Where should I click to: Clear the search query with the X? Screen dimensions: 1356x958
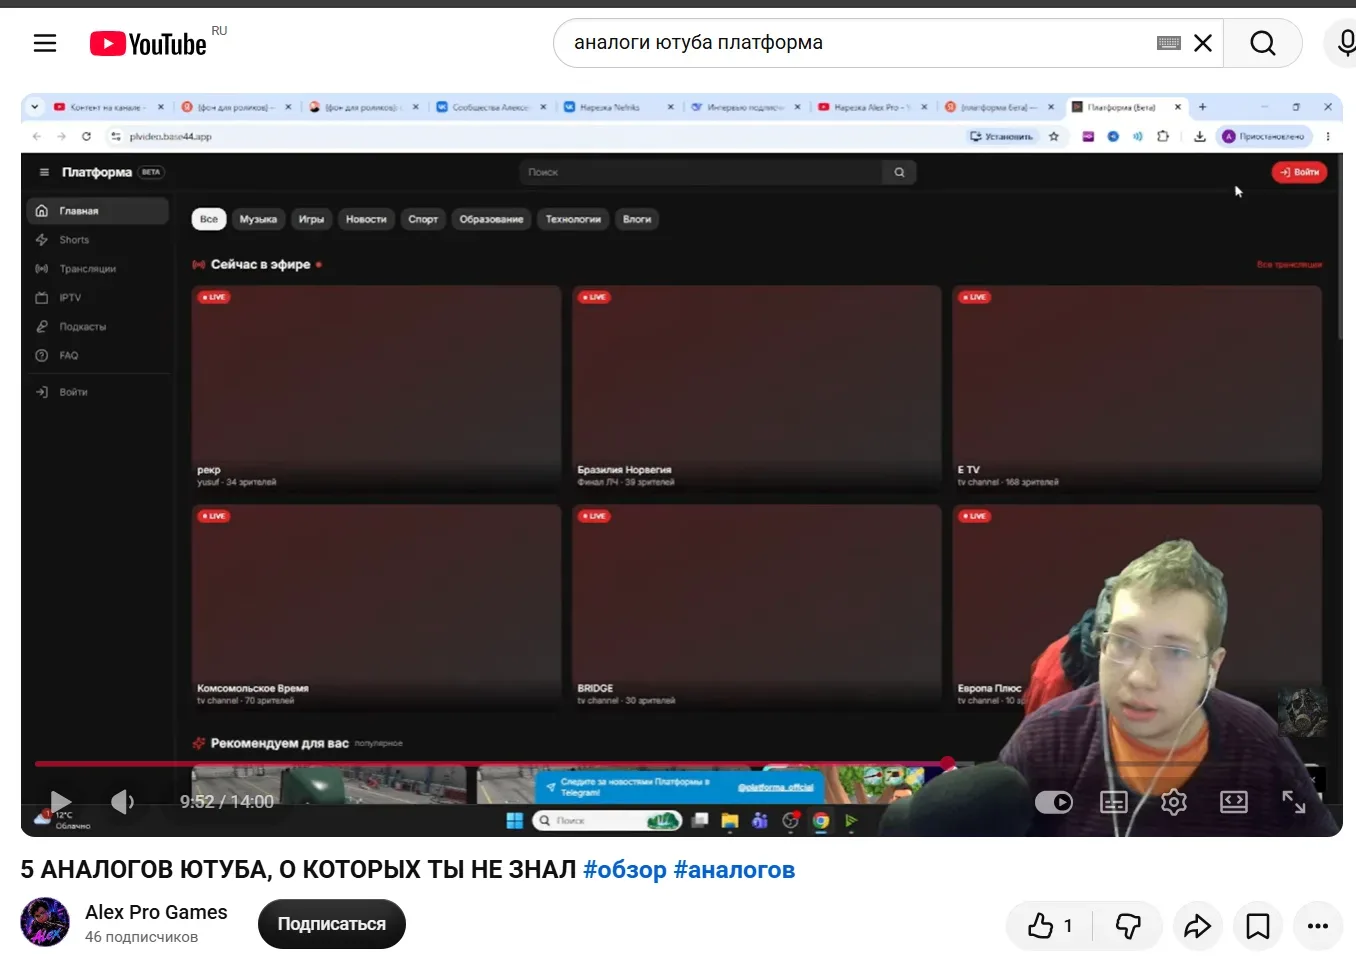click(x=1203, y=43)
